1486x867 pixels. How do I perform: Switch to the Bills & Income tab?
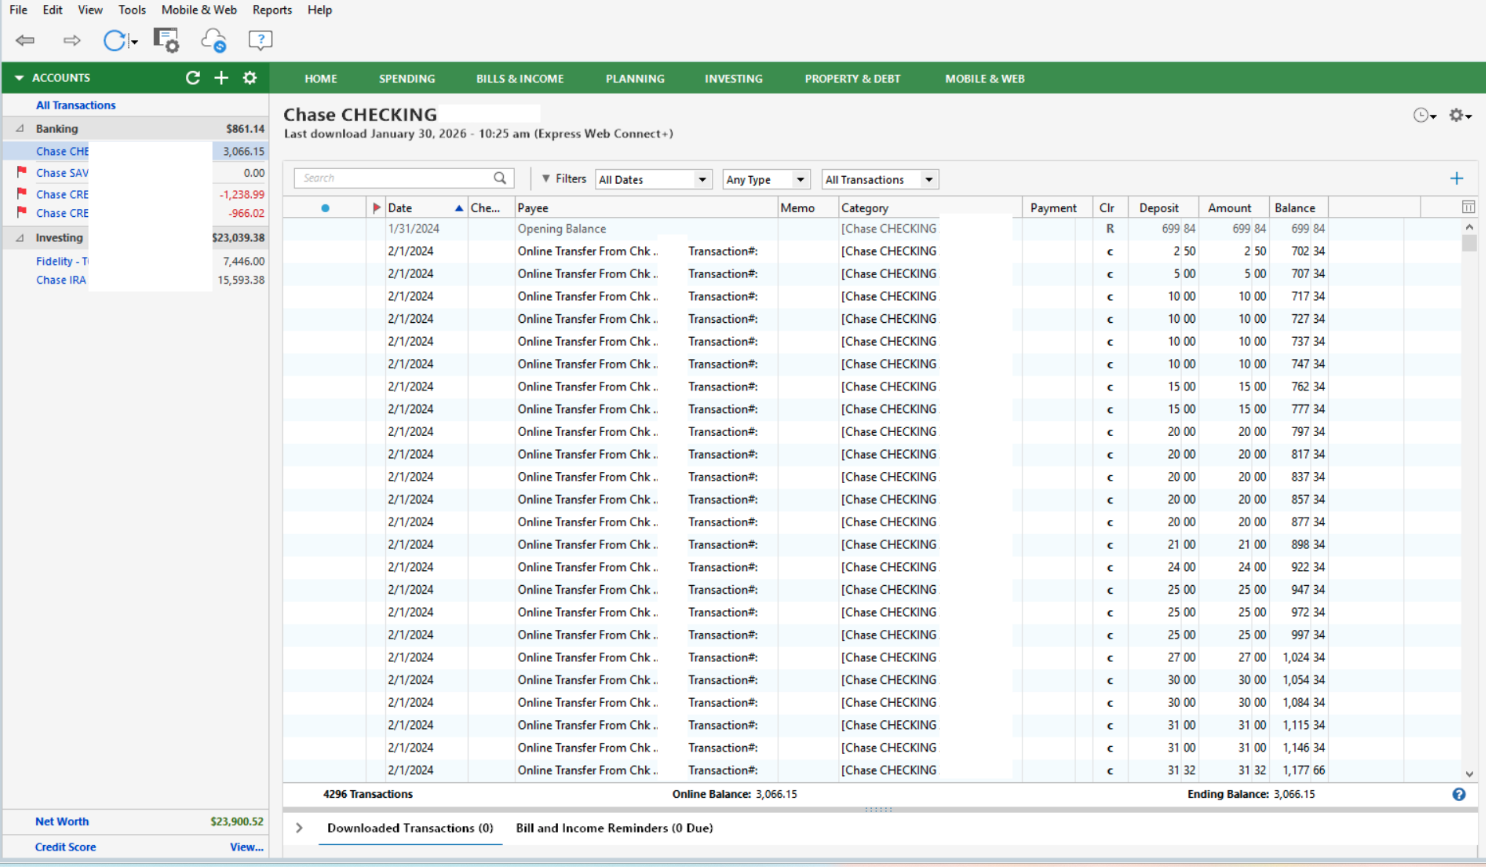click(x=519, y=79)
